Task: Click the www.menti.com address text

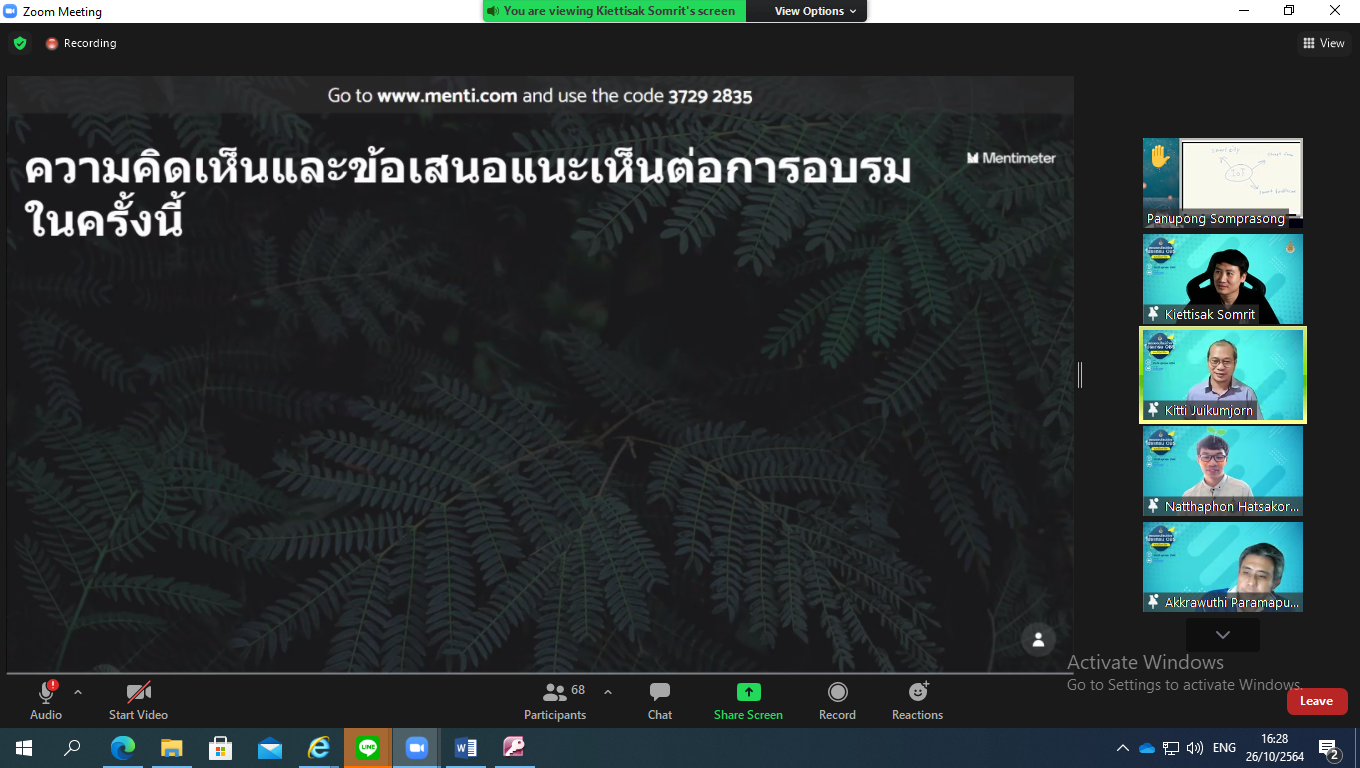Action: tap(447, 96)
